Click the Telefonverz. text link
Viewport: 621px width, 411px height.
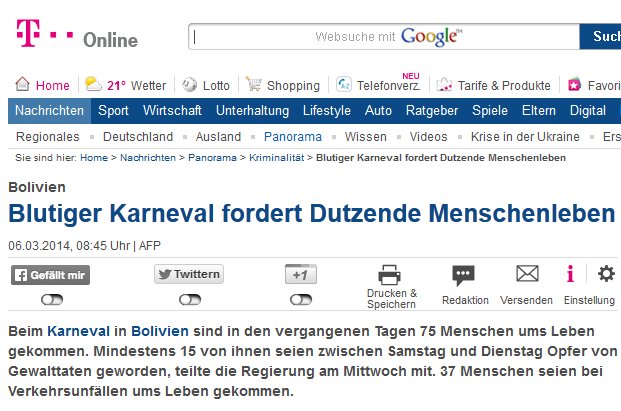(x=389, y=86)
